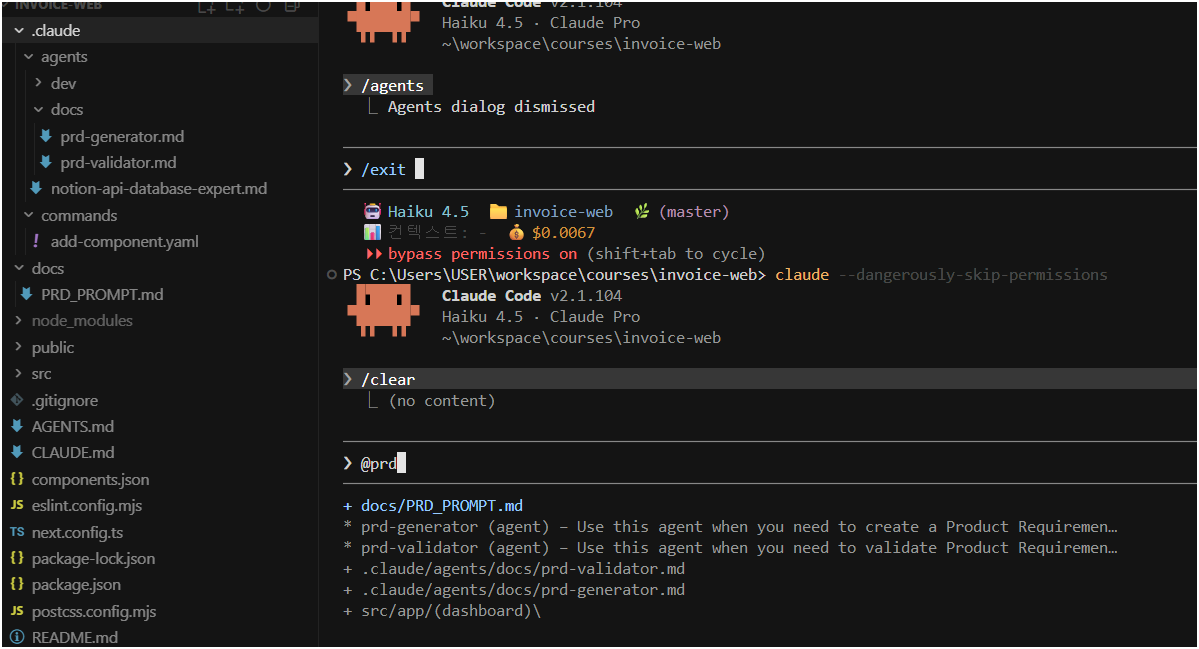Click the info icon of README.md
The width and height of the screenshot is (1199, 649).
tap(17, 637)
